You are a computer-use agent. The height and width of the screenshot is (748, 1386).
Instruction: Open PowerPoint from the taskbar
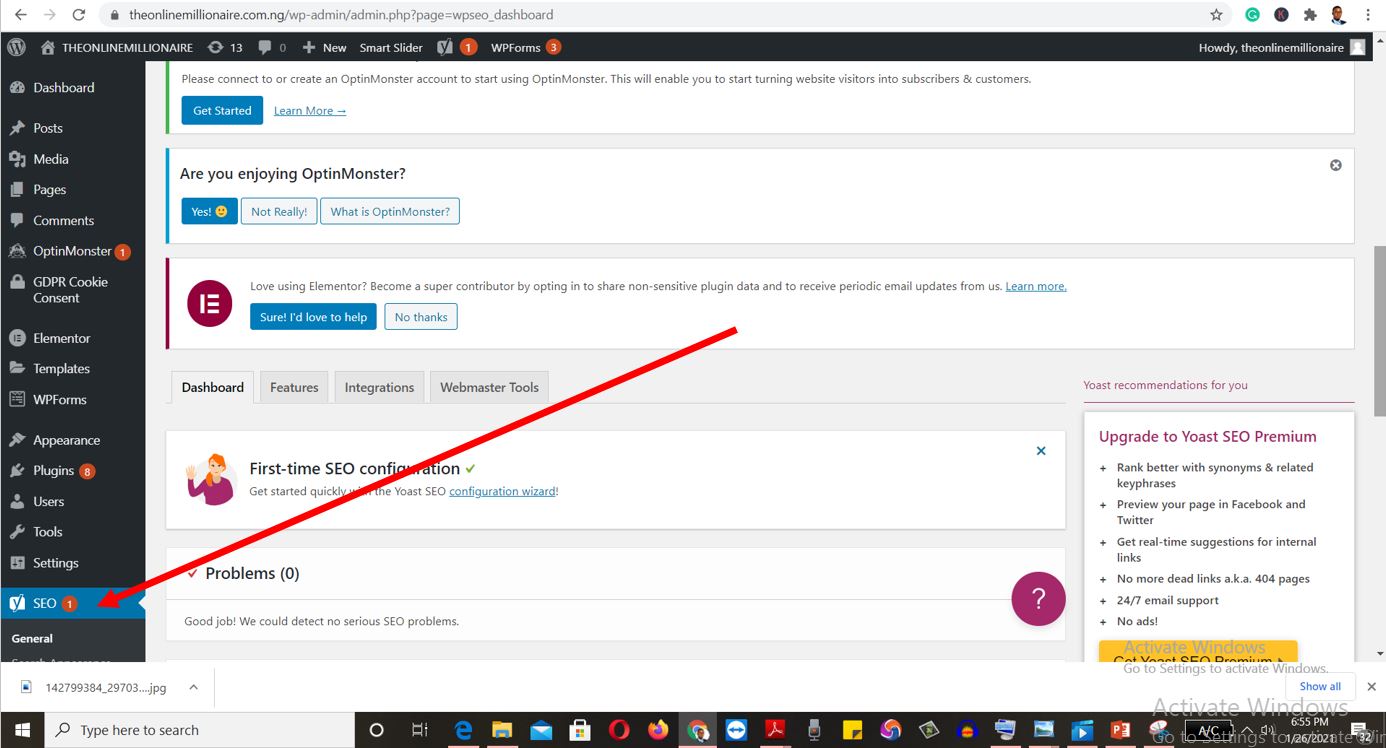(x=1120, y=730)
